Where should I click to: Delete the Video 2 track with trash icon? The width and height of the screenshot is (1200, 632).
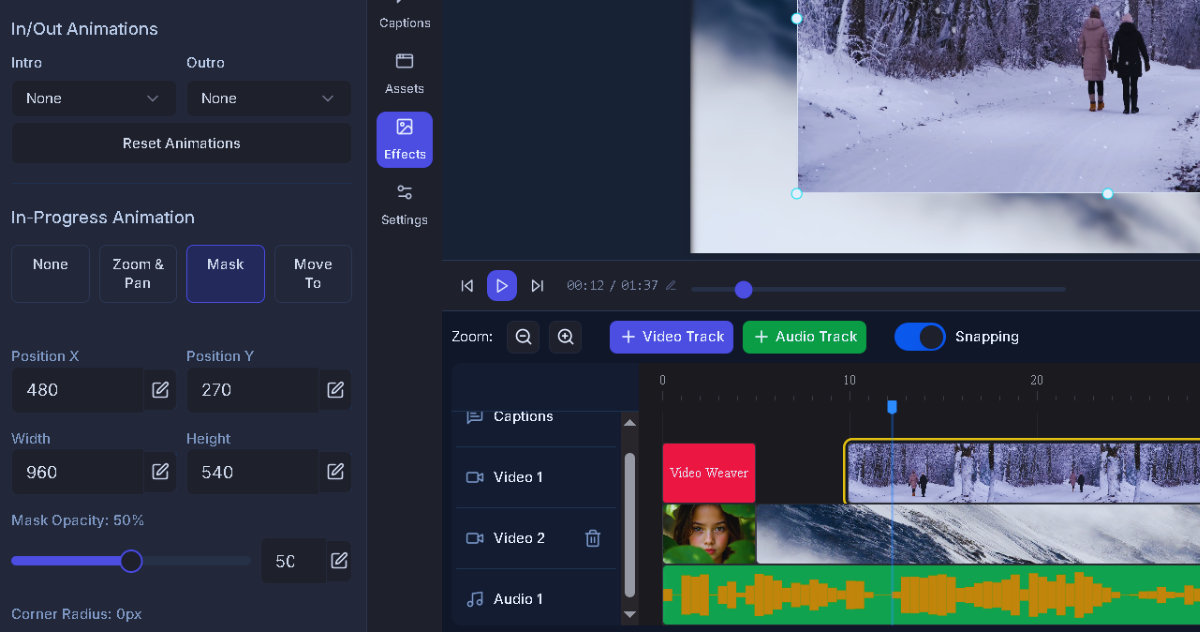592,537
